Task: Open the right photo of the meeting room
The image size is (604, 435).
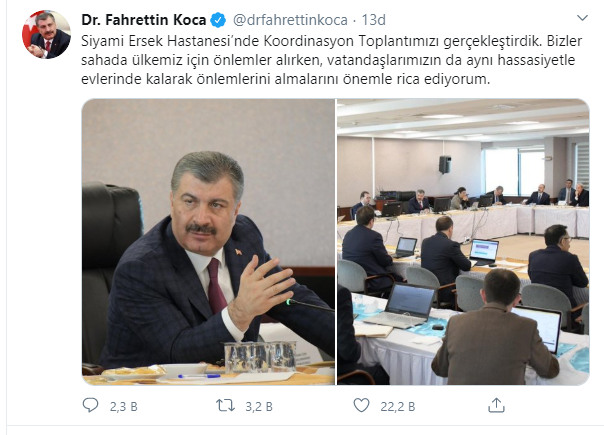Action: click(x=463, y=242)
